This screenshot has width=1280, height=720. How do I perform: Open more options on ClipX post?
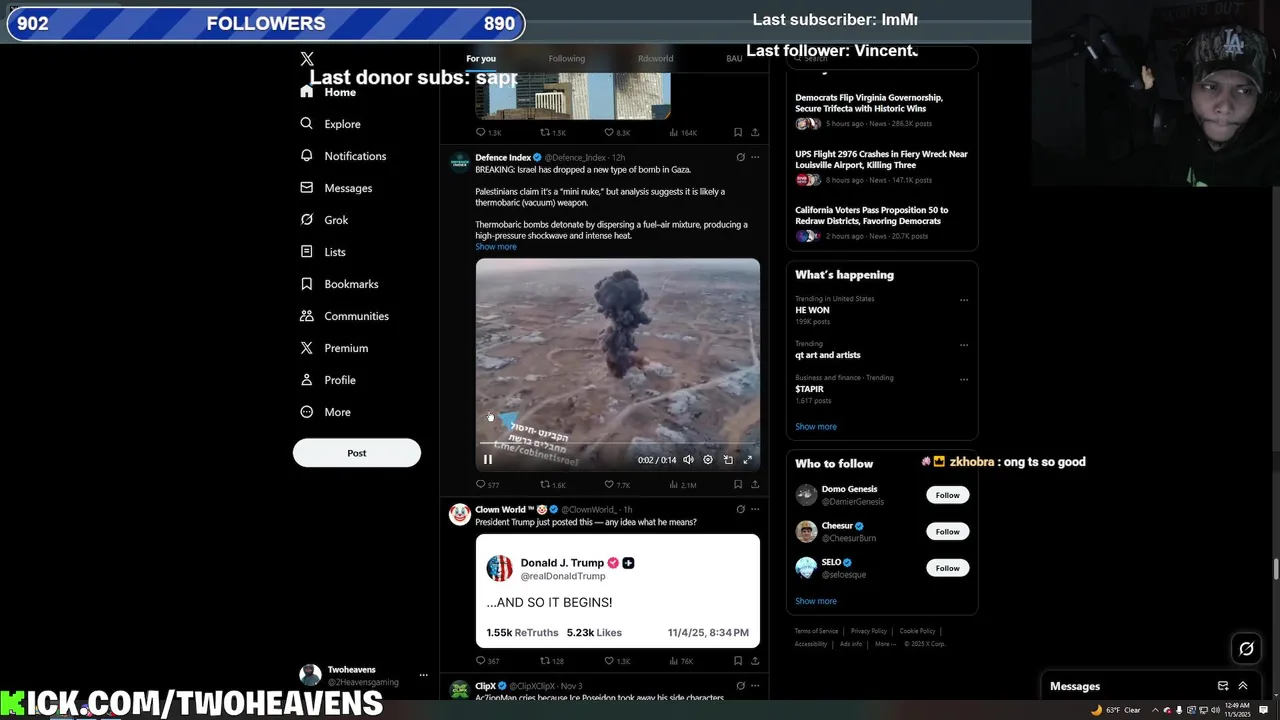(x=755, y=686)
